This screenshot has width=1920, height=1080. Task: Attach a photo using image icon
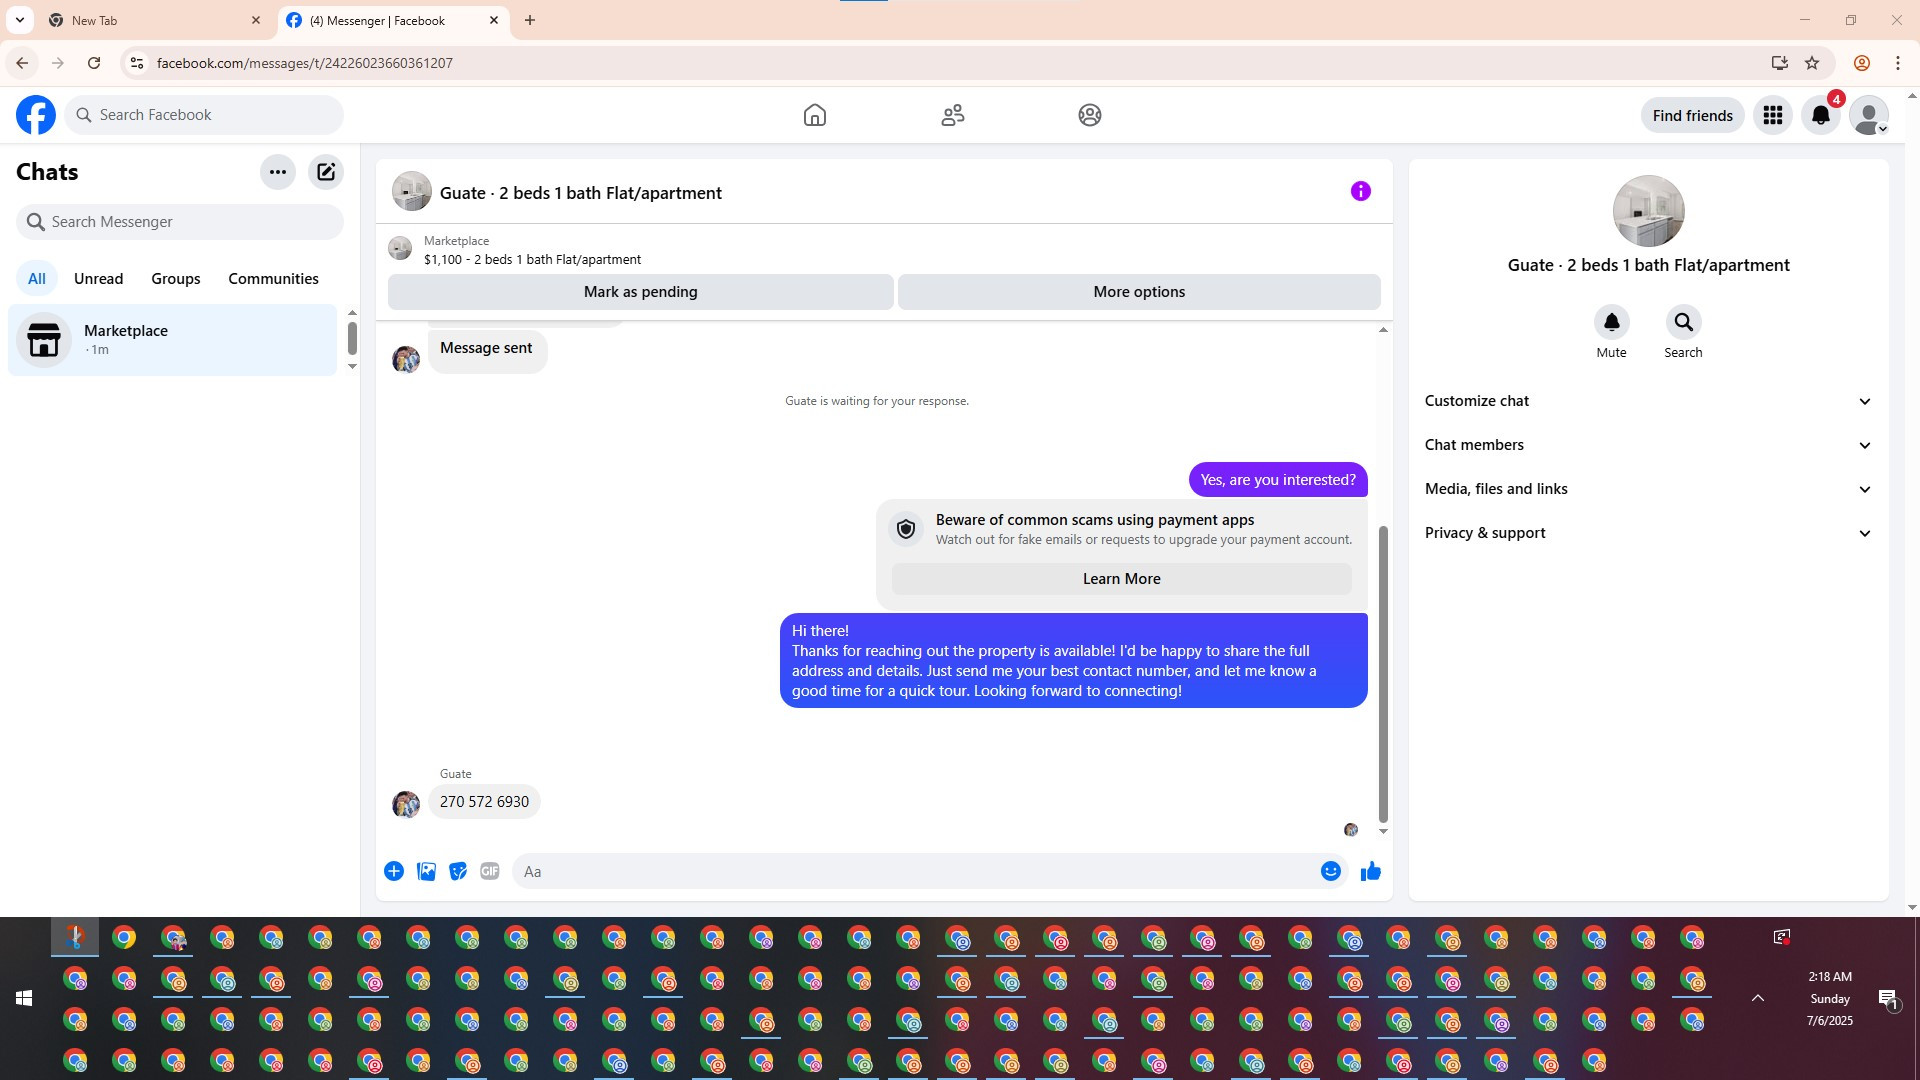pyautogui.click(x=426, y=871)
